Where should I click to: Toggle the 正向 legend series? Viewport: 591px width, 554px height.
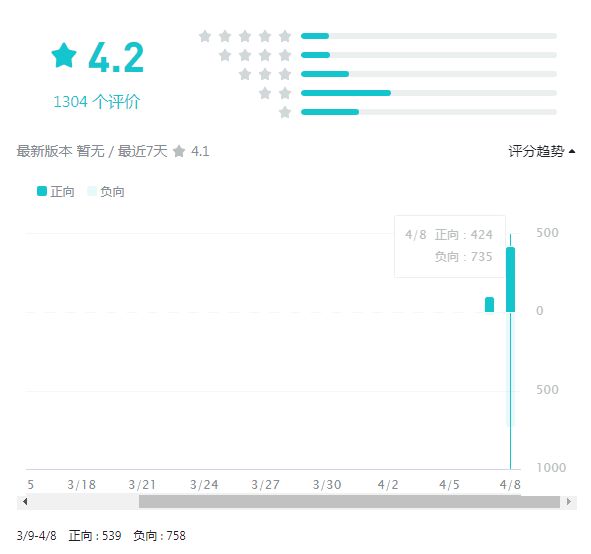pos(56,191)
